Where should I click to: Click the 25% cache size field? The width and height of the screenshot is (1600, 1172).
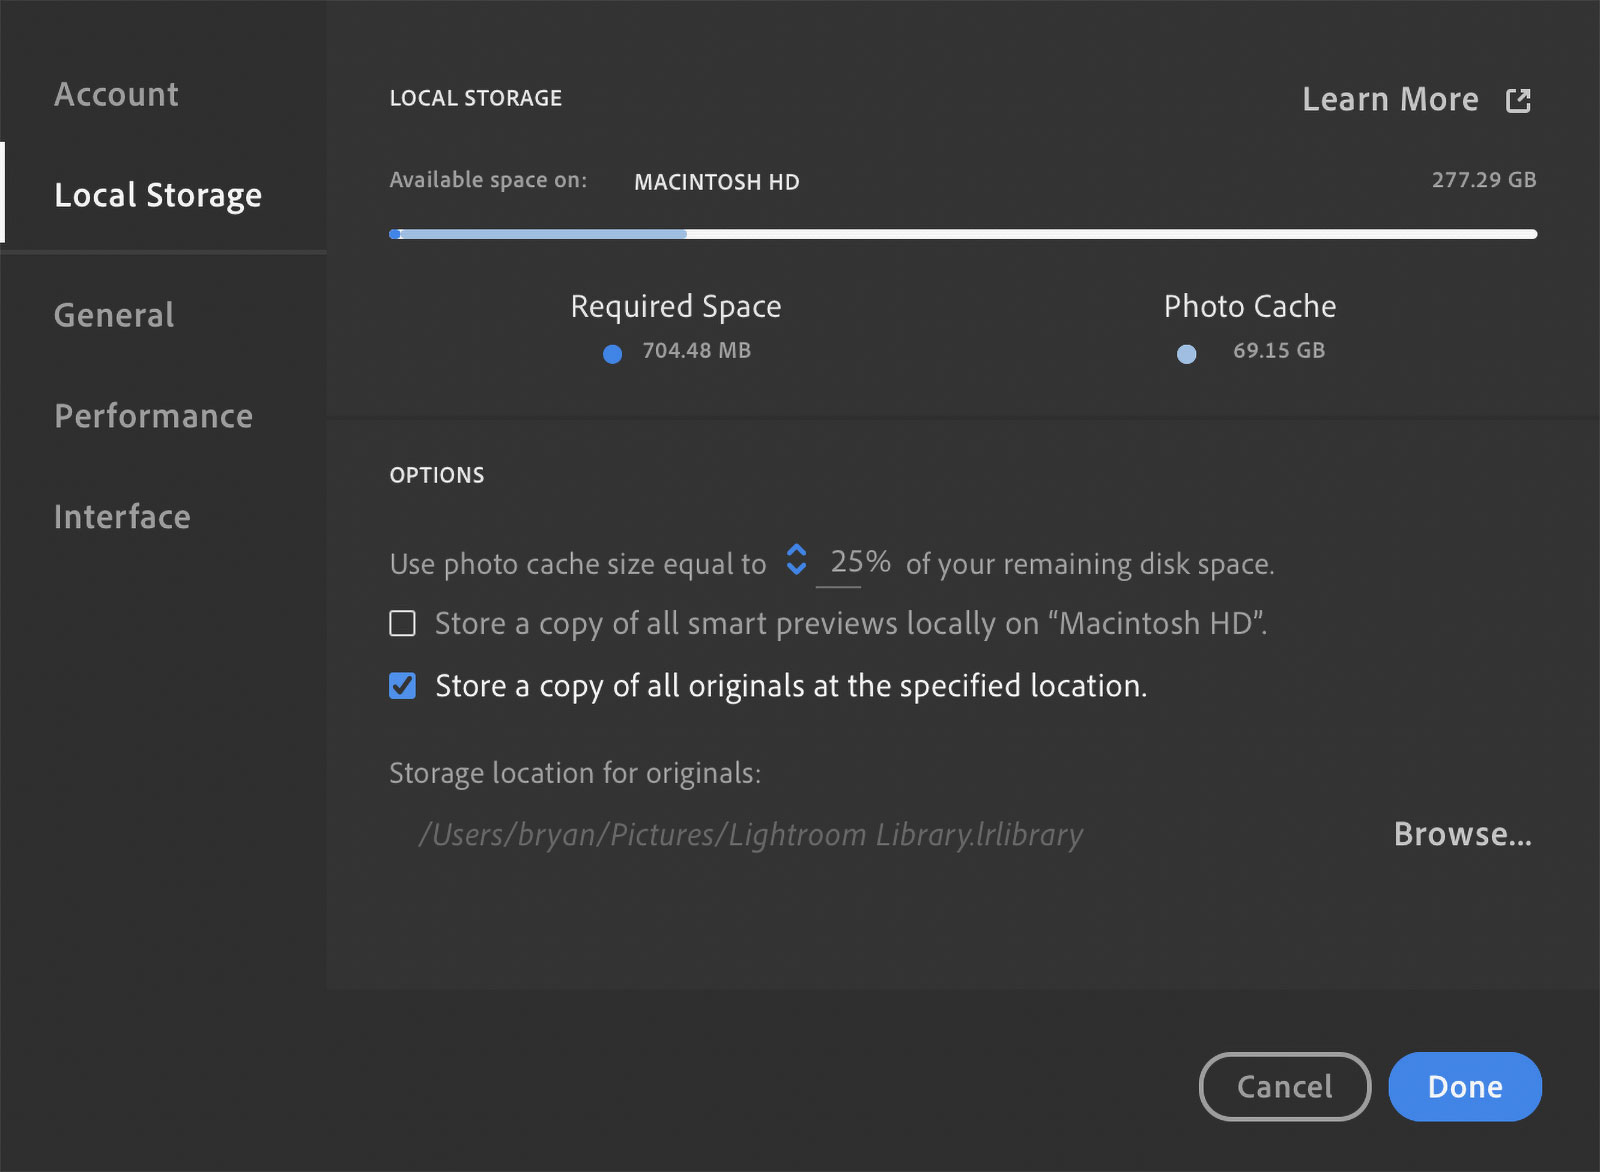tap(859, 563)
